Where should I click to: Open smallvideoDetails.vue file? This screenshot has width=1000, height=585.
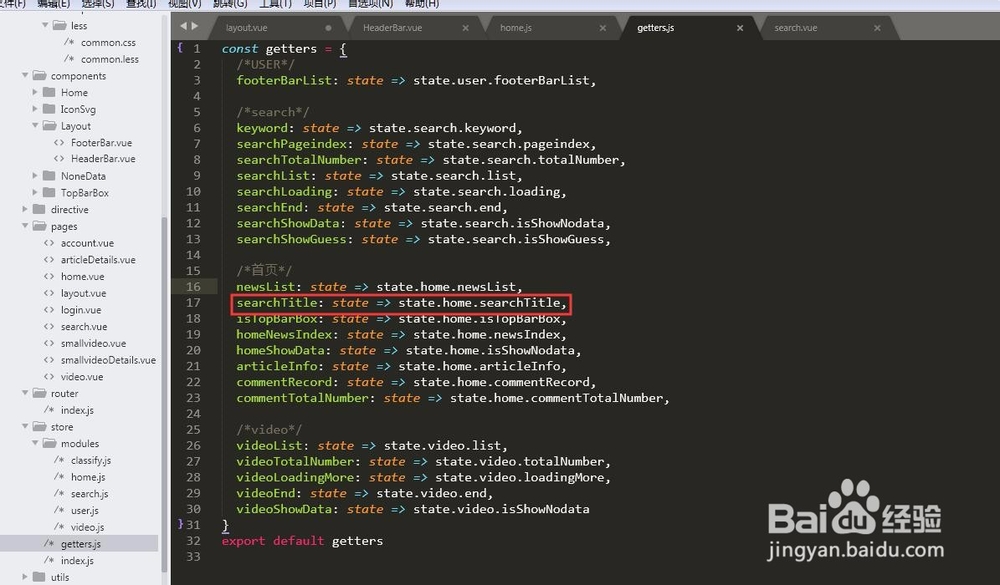(x=108, y=360)
